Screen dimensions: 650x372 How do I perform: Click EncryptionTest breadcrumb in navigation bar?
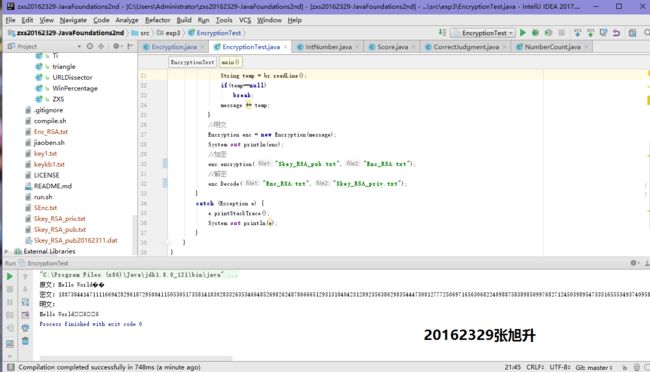(x=215, y=33)
